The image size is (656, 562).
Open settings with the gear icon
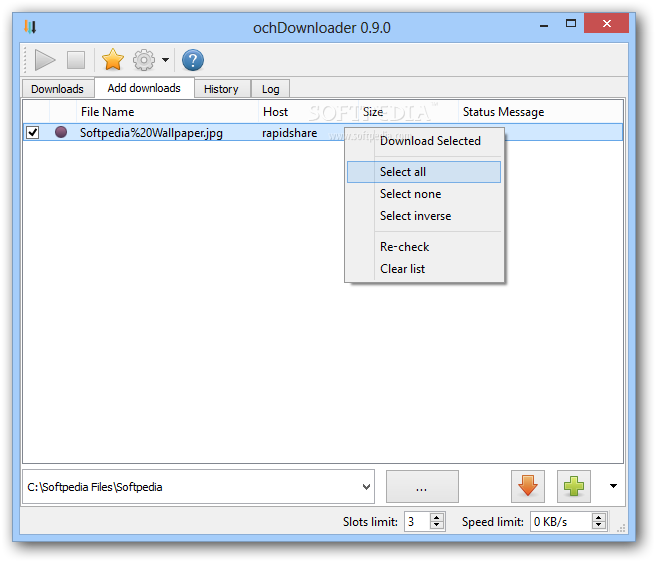[x=144, y=60]
